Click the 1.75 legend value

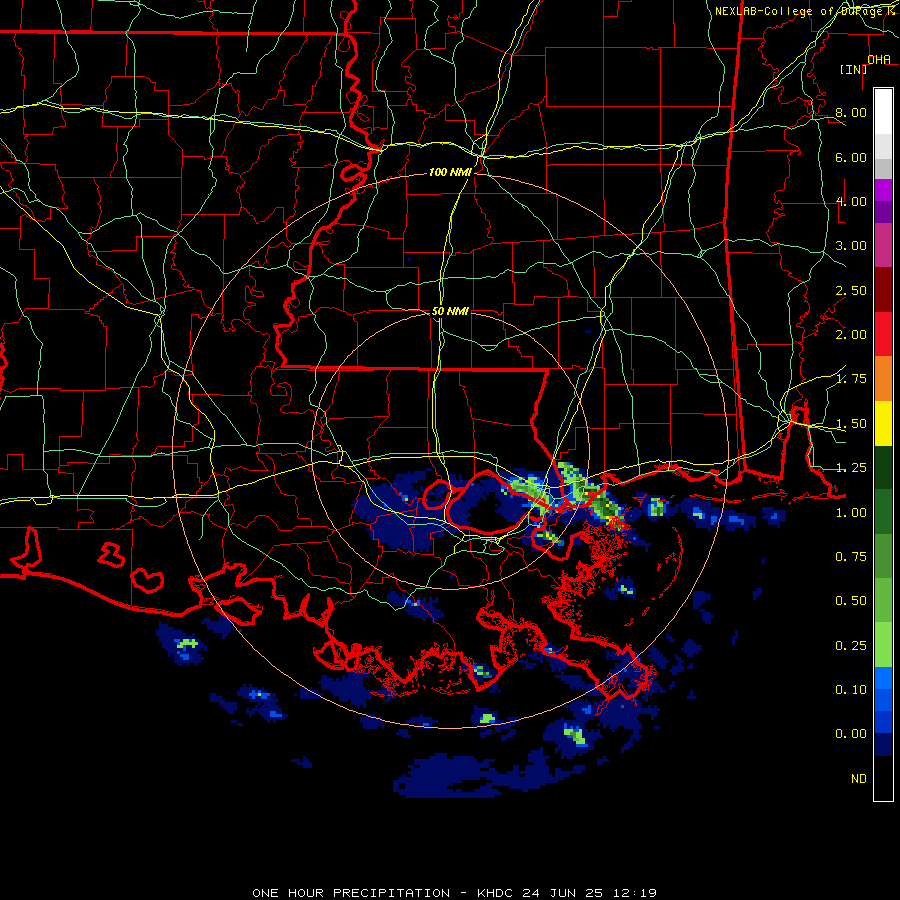click(851, 379)
